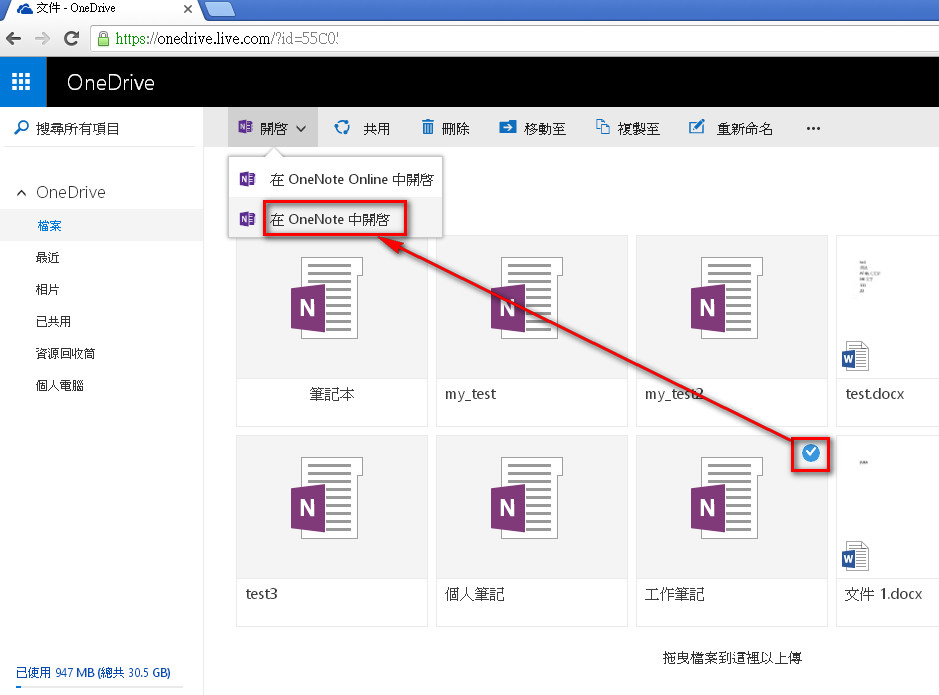Image resolution: width=939 pixels, height=695 pixels.
Task: Click OneNote icon beside 在 OneNote 中開啟
Action: coord(247,219)
